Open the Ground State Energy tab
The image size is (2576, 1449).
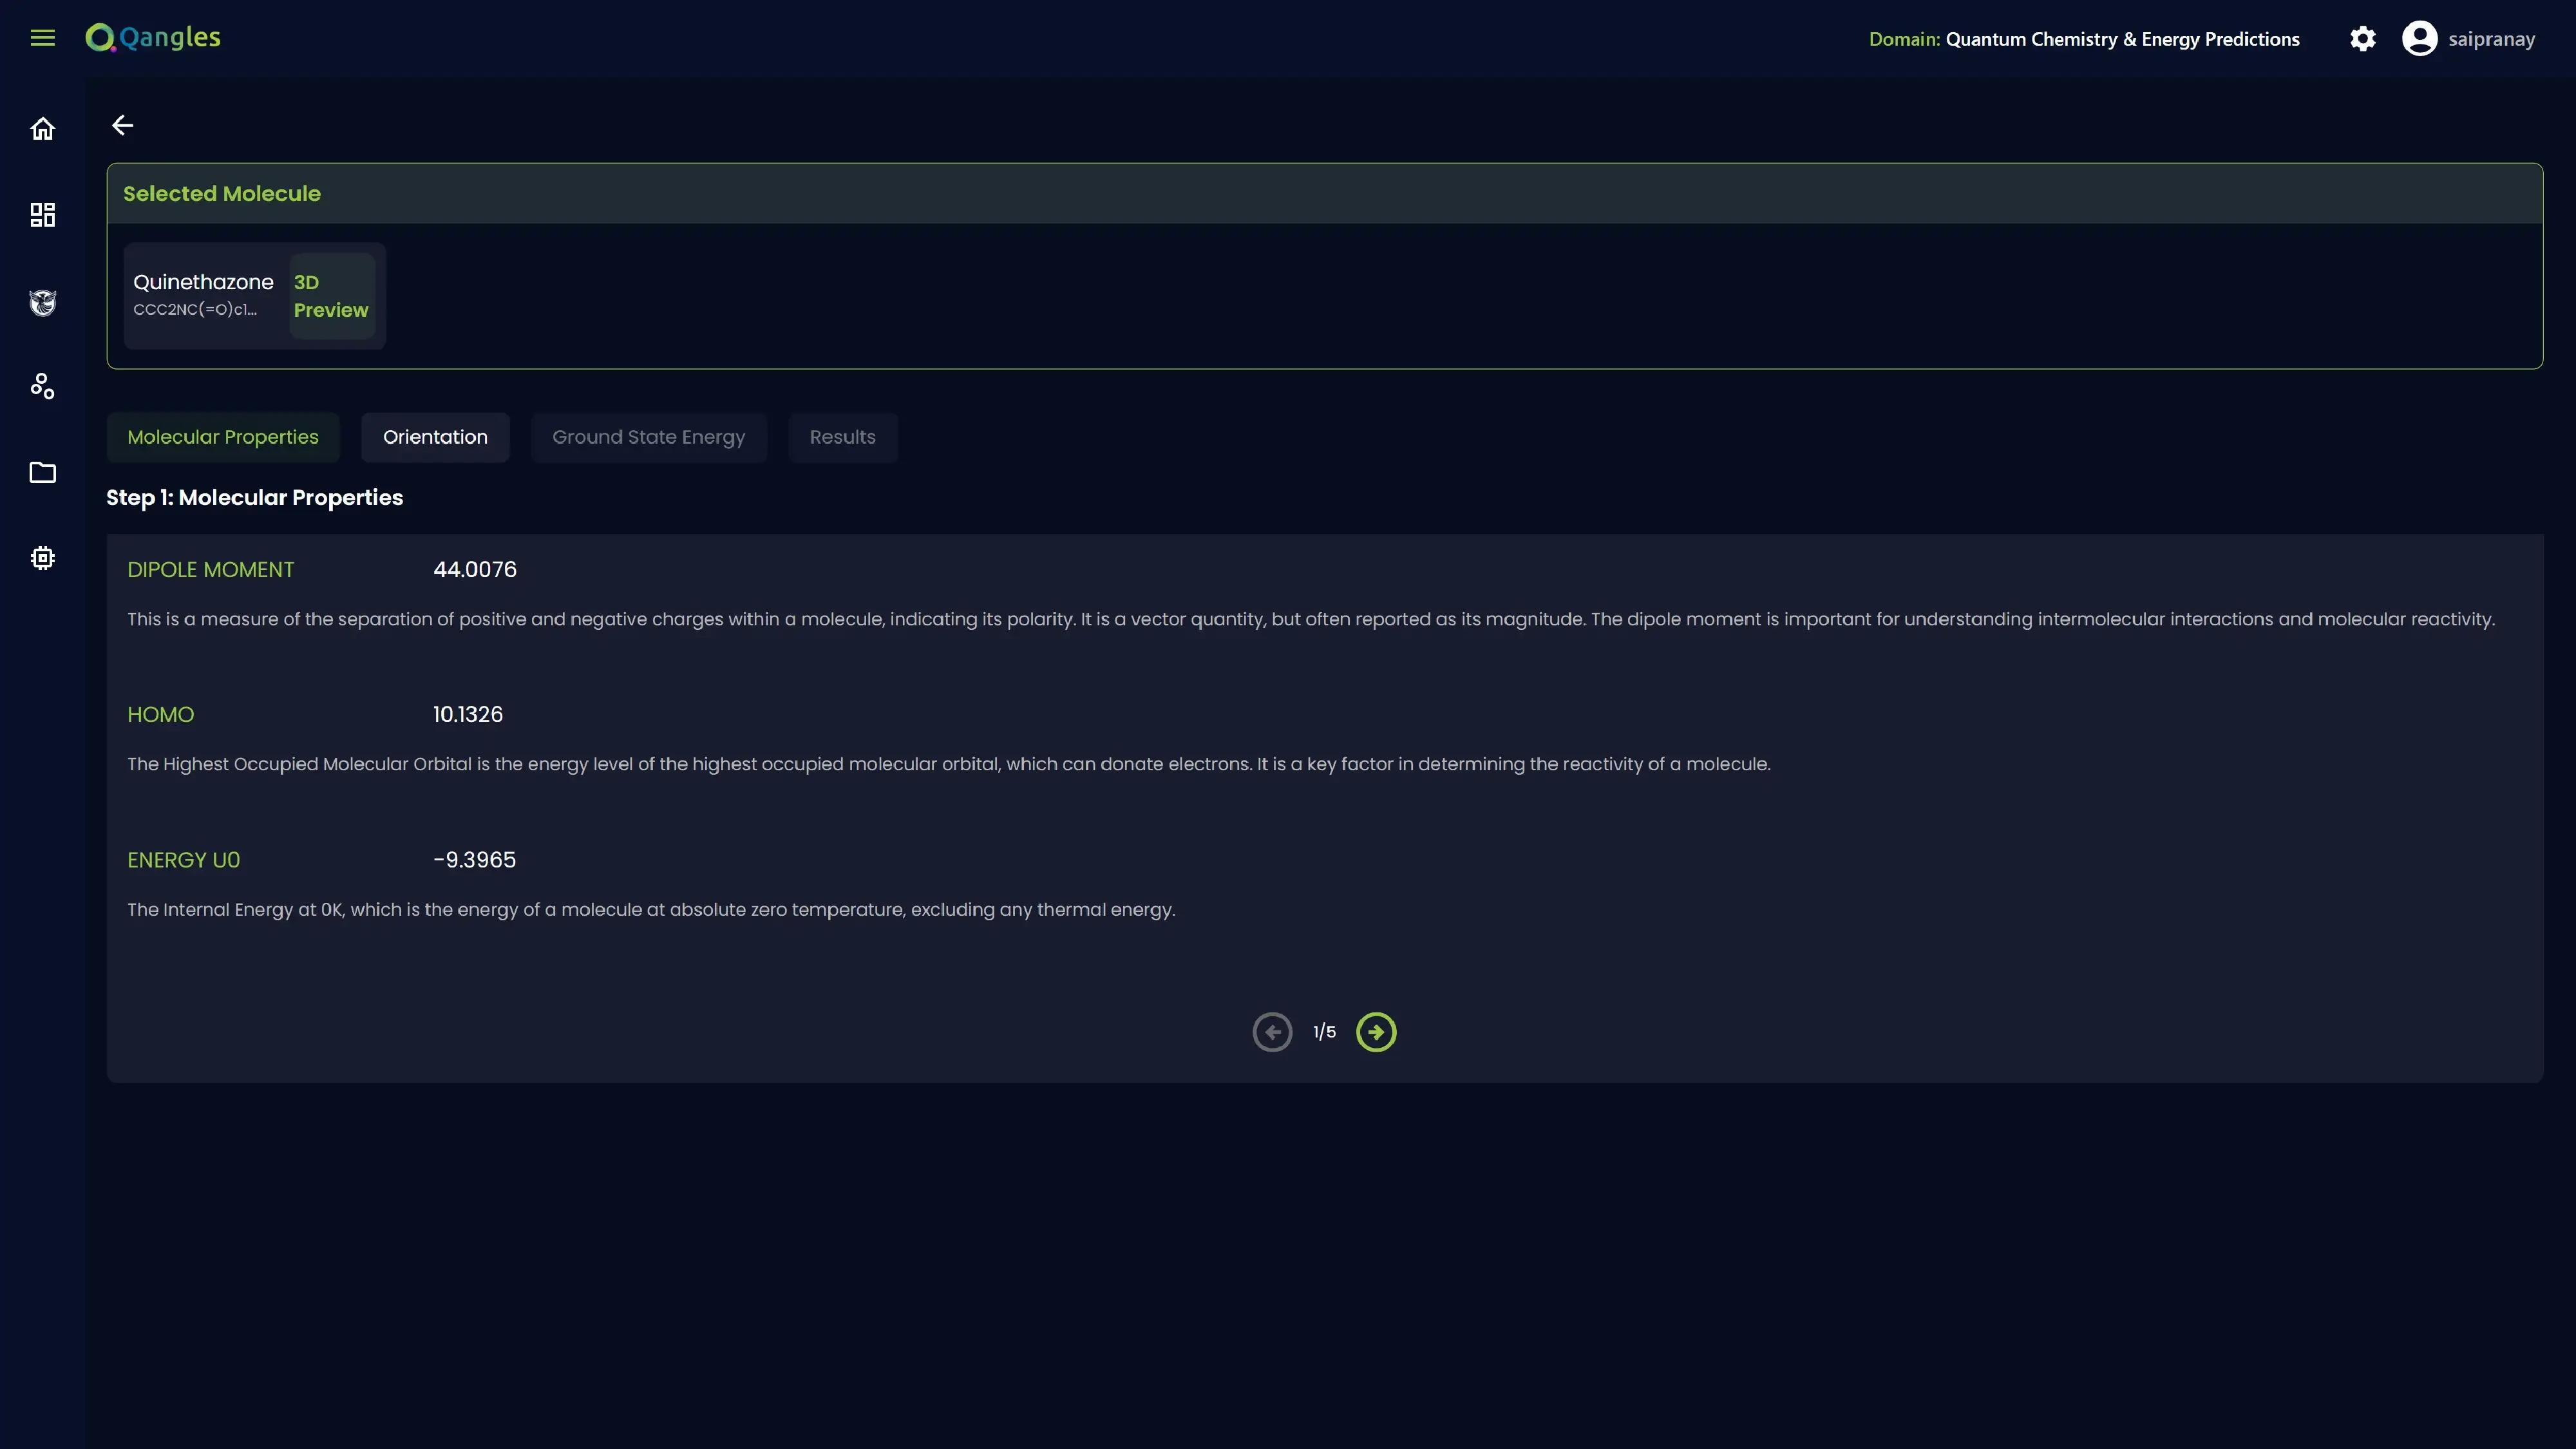click(648, 437)
